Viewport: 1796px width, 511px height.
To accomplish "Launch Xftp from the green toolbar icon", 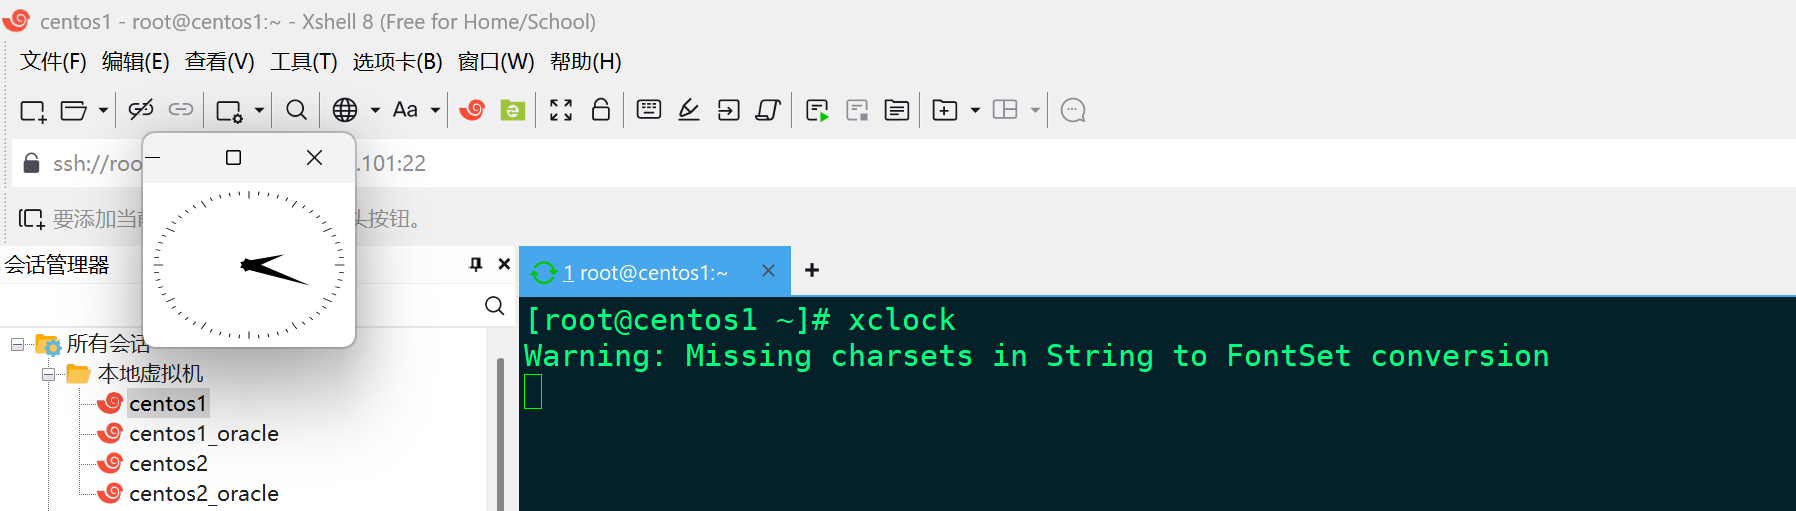I will click(513, 110).
